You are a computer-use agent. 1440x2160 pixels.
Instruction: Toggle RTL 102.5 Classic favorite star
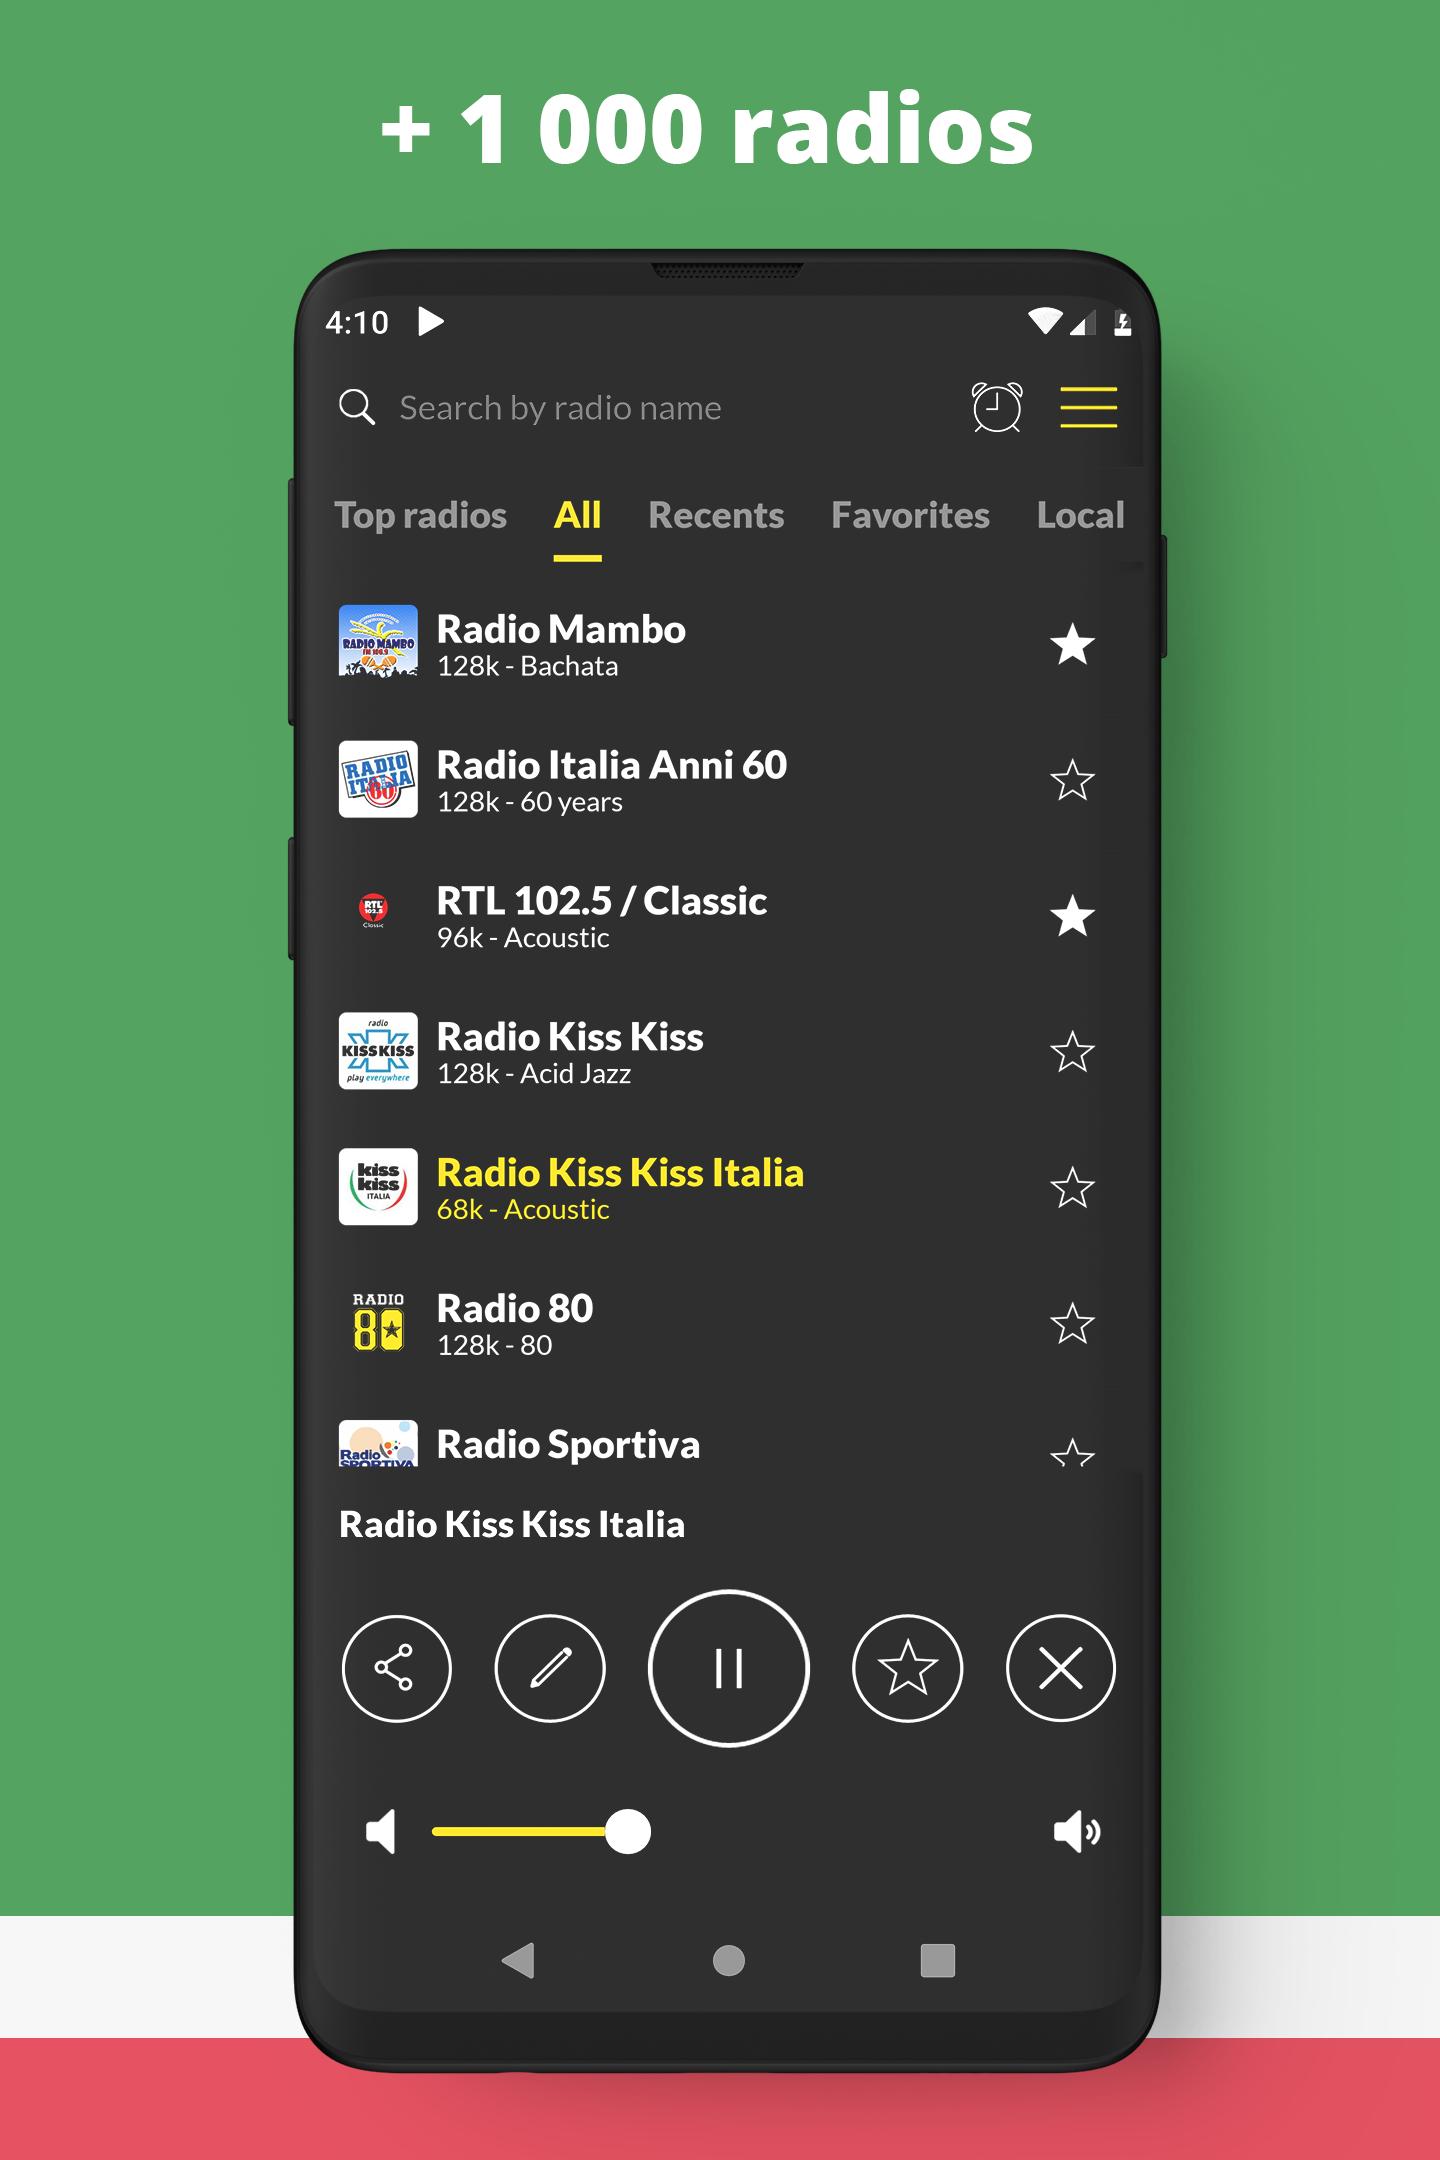point(1072,916)
